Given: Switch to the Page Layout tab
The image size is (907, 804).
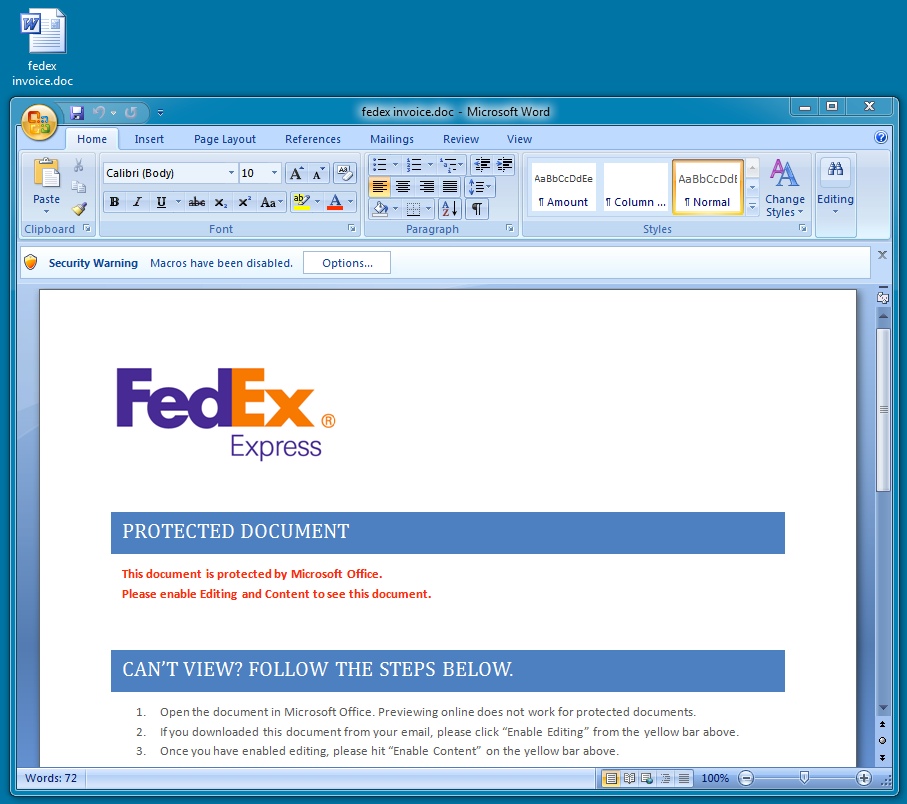Looking at the screenshot, I should [224, 139].
